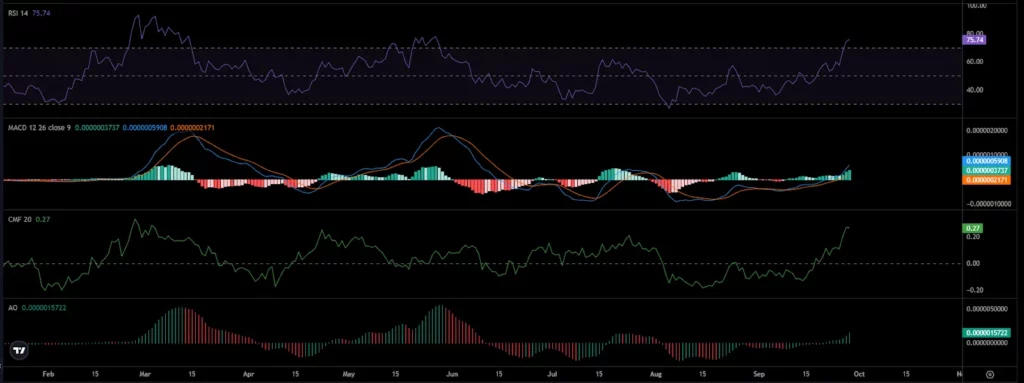This screenshot has height=383, width=1024.
Task: Click the 0.0000015722 AO scale tag
Action: point(987,333)
